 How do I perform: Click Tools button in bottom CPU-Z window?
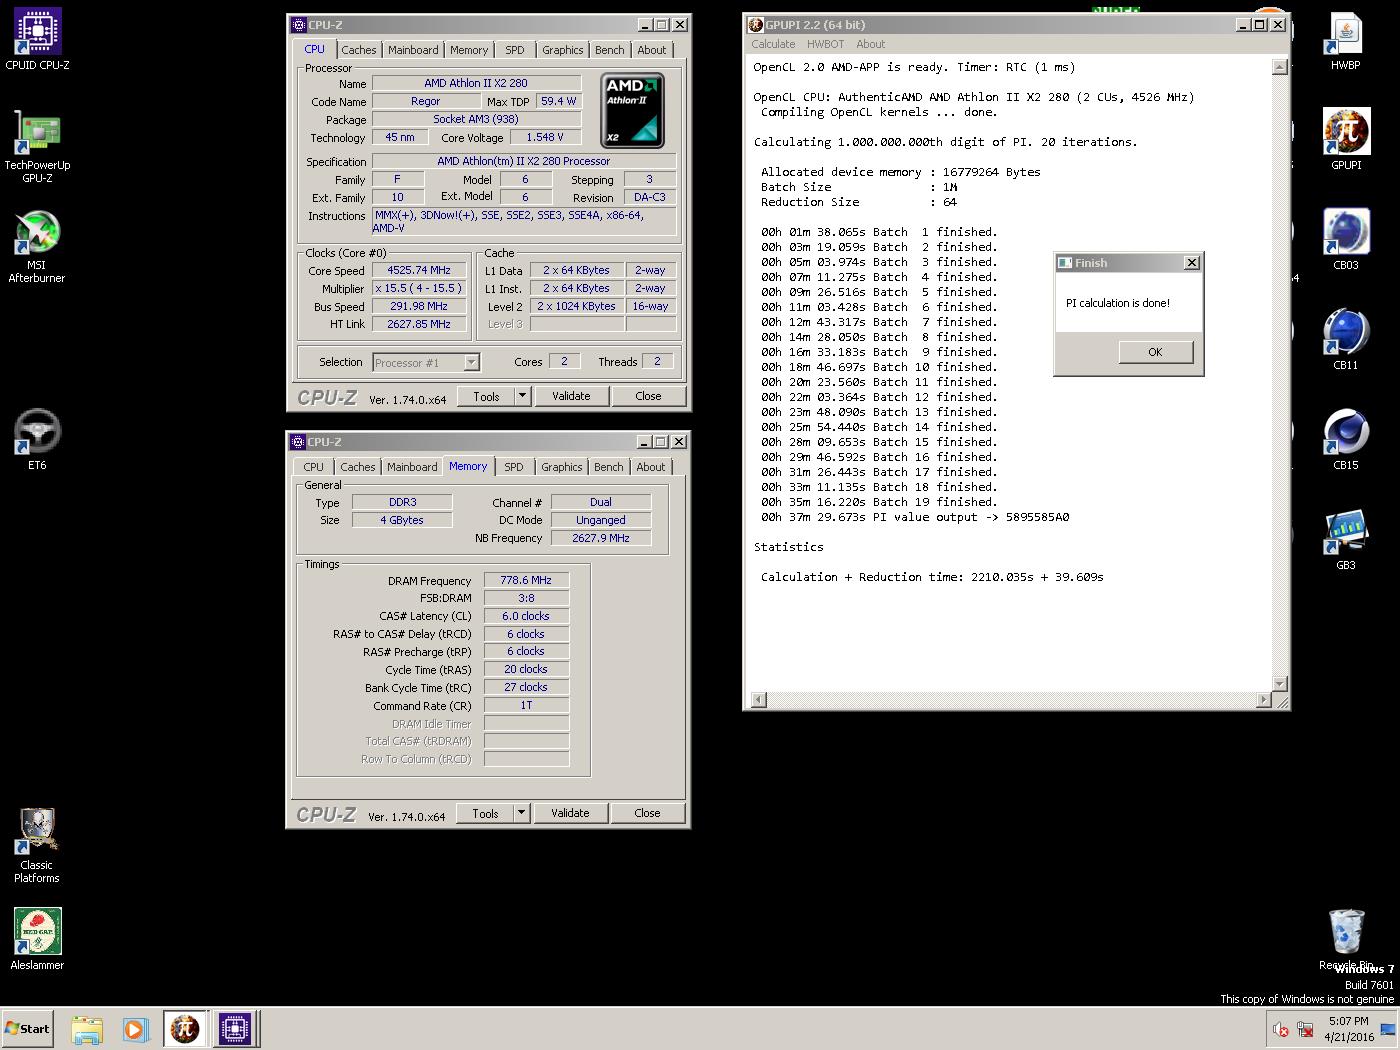pos(485,813)
